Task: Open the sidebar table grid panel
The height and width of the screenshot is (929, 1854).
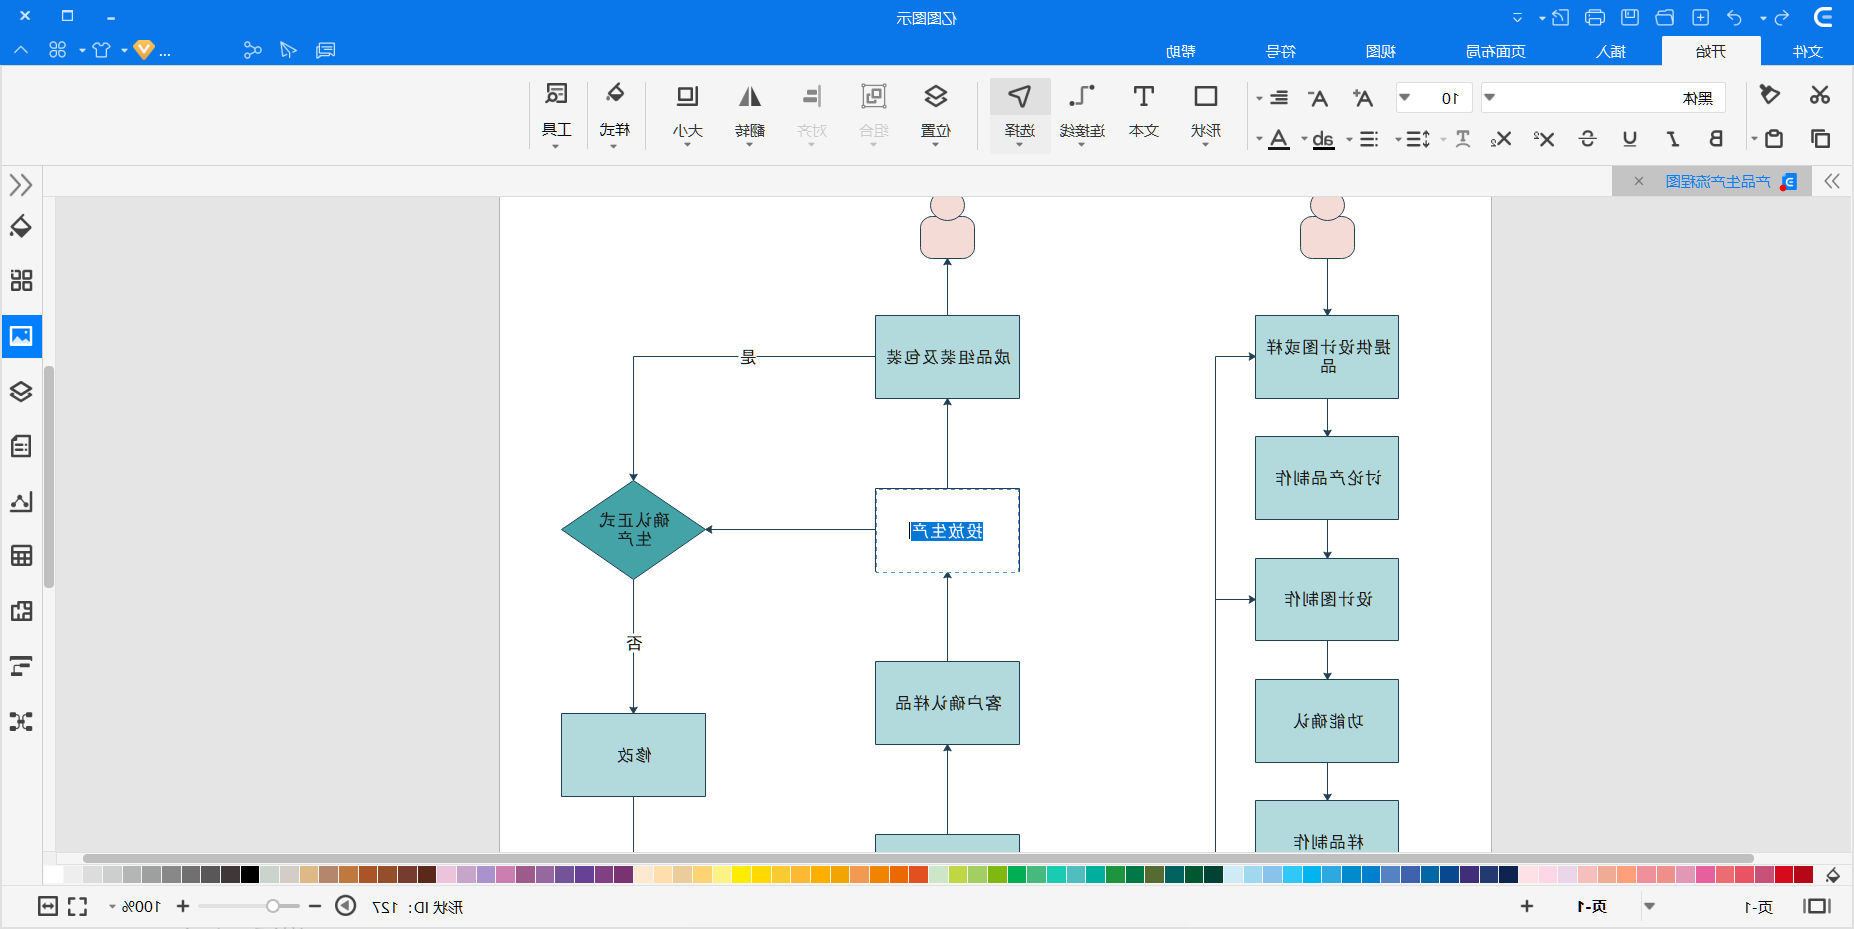Action: coord(21,556)
